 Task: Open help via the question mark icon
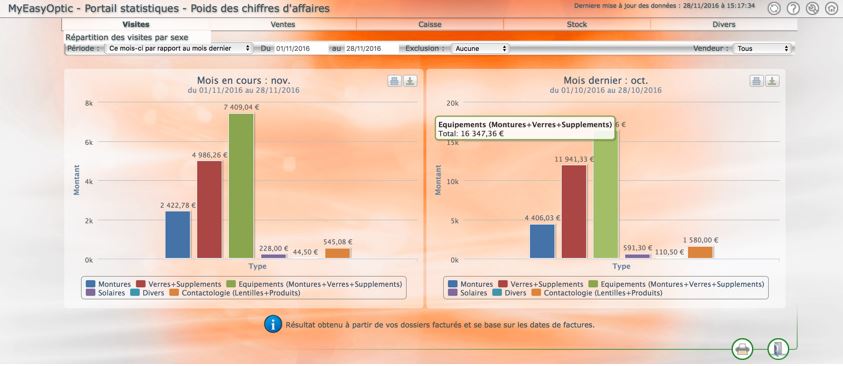[793, 8]
